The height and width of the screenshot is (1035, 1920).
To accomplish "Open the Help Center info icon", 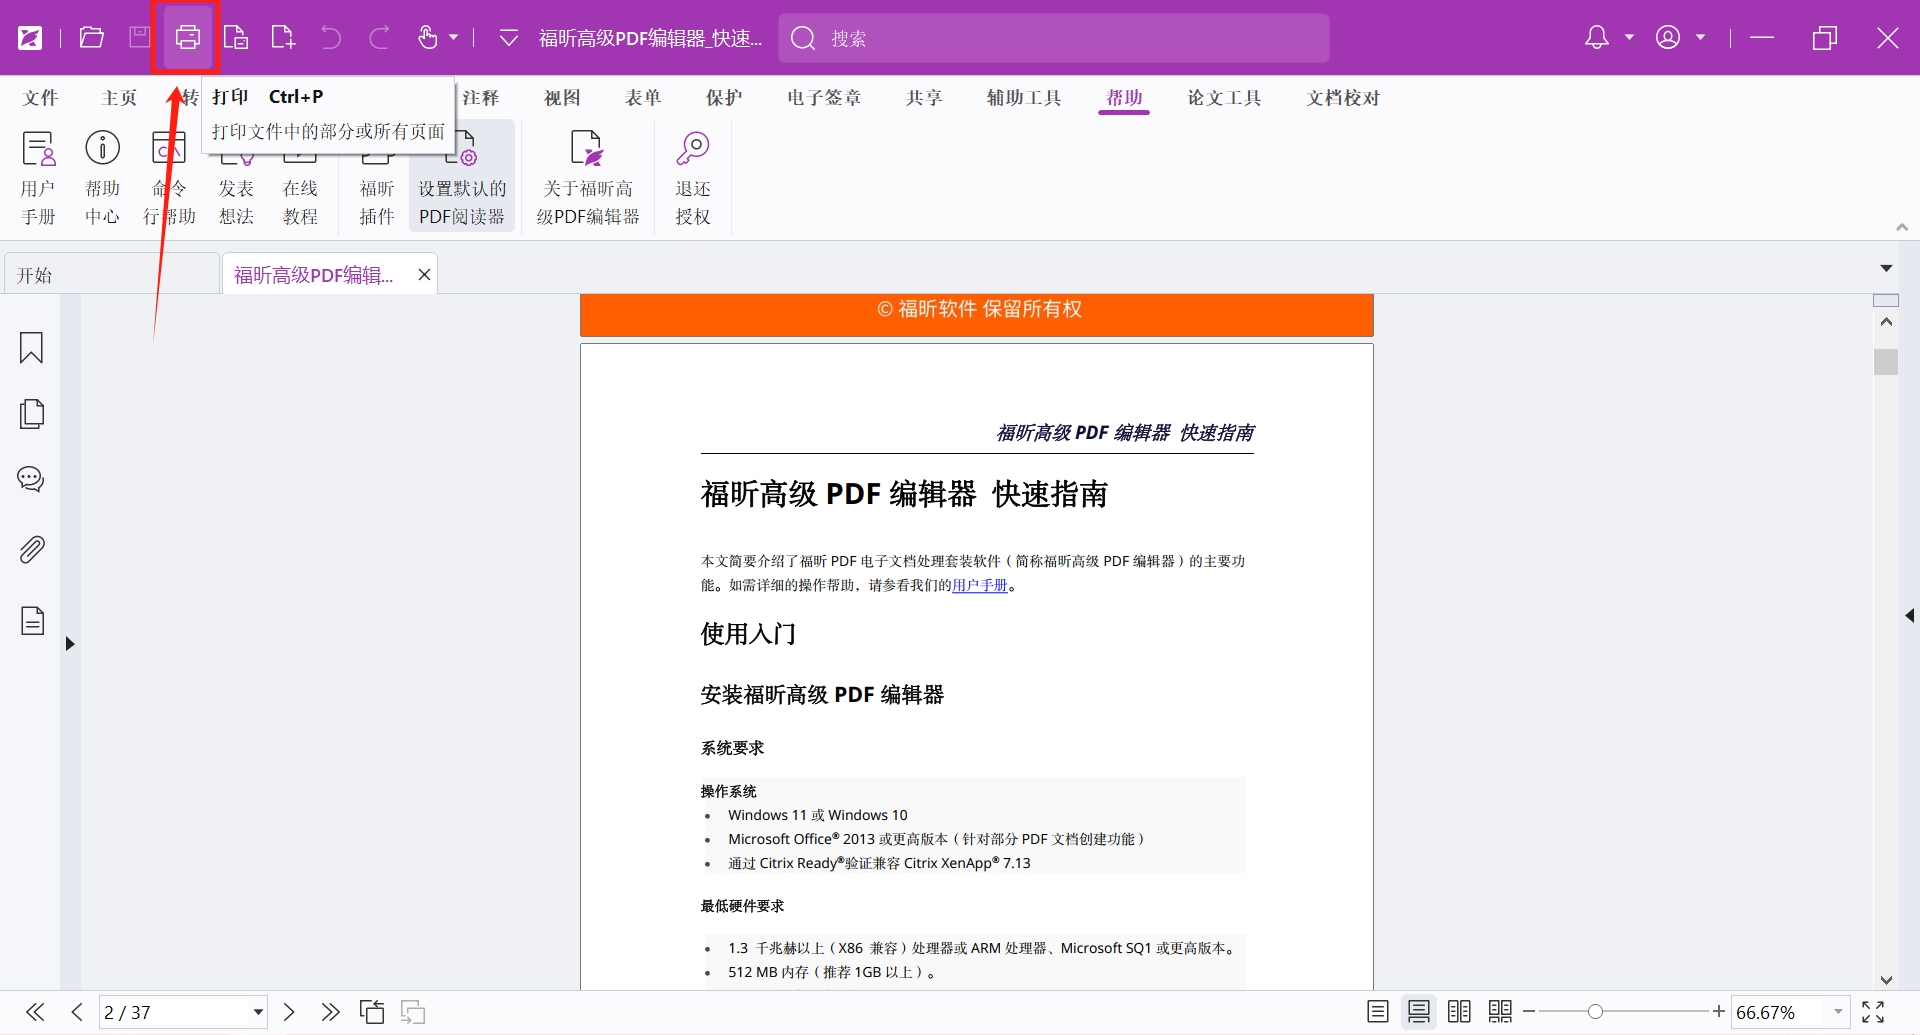I will tap(102, 148).
